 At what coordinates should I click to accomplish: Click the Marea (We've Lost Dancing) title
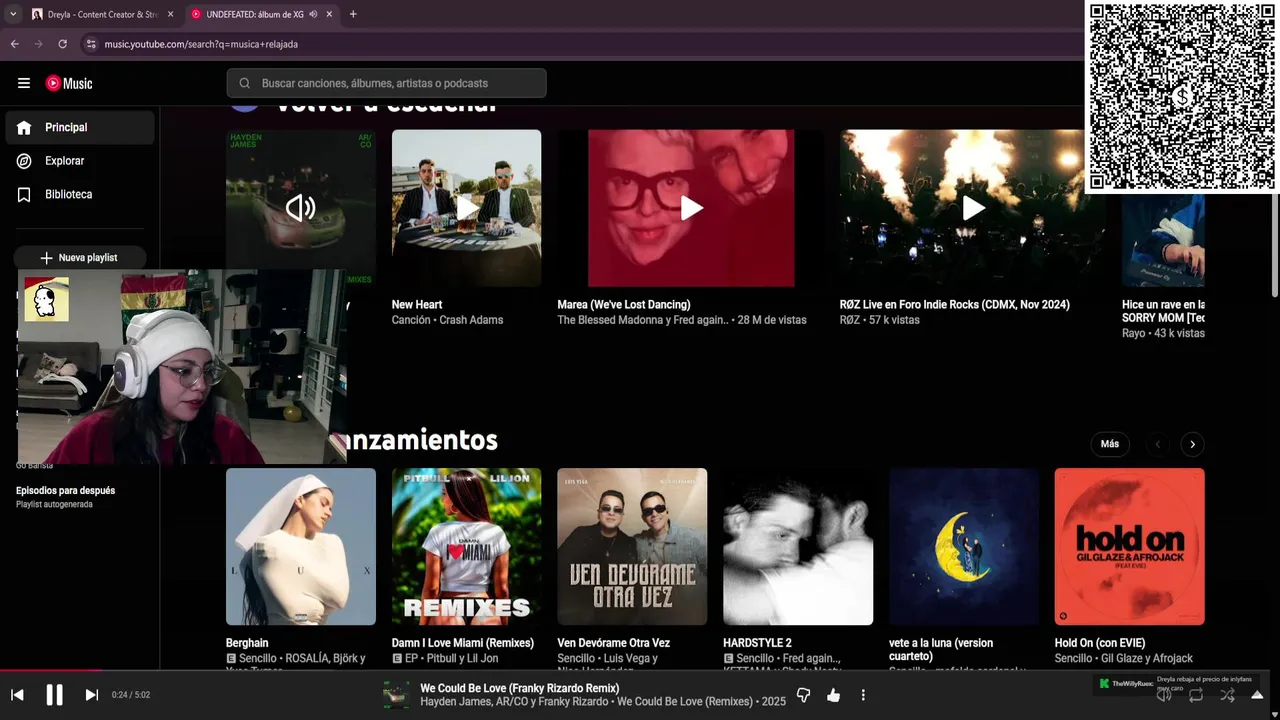pos(624,304)
